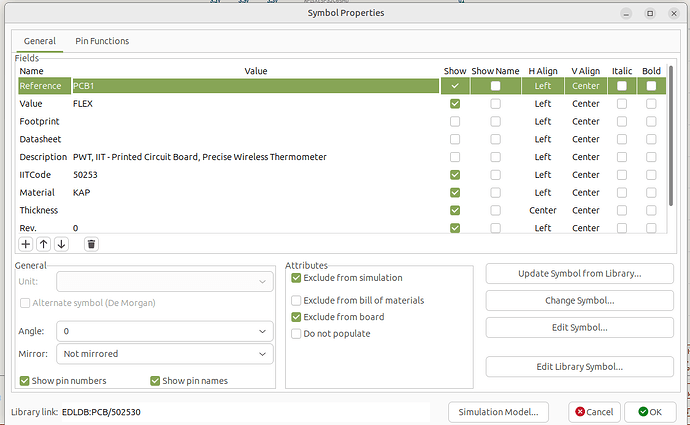Click the move field down arrow
690x425 pixels.
tap(61, 243)
